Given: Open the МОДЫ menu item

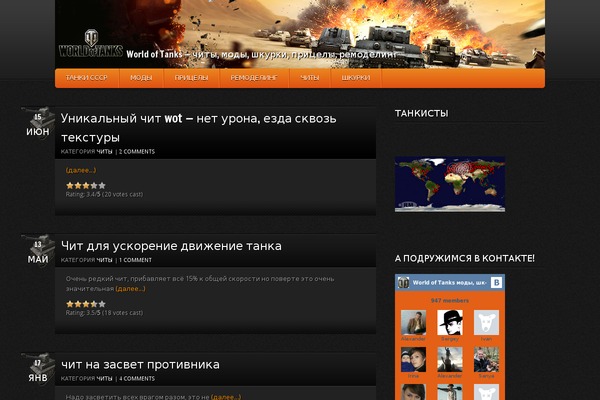Looking at the screenshot, I should (141, 78).
